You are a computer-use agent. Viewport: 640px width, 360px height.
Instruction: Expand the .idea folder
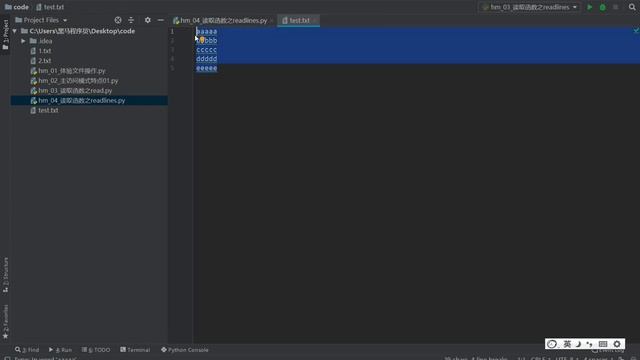coord(23,41)
